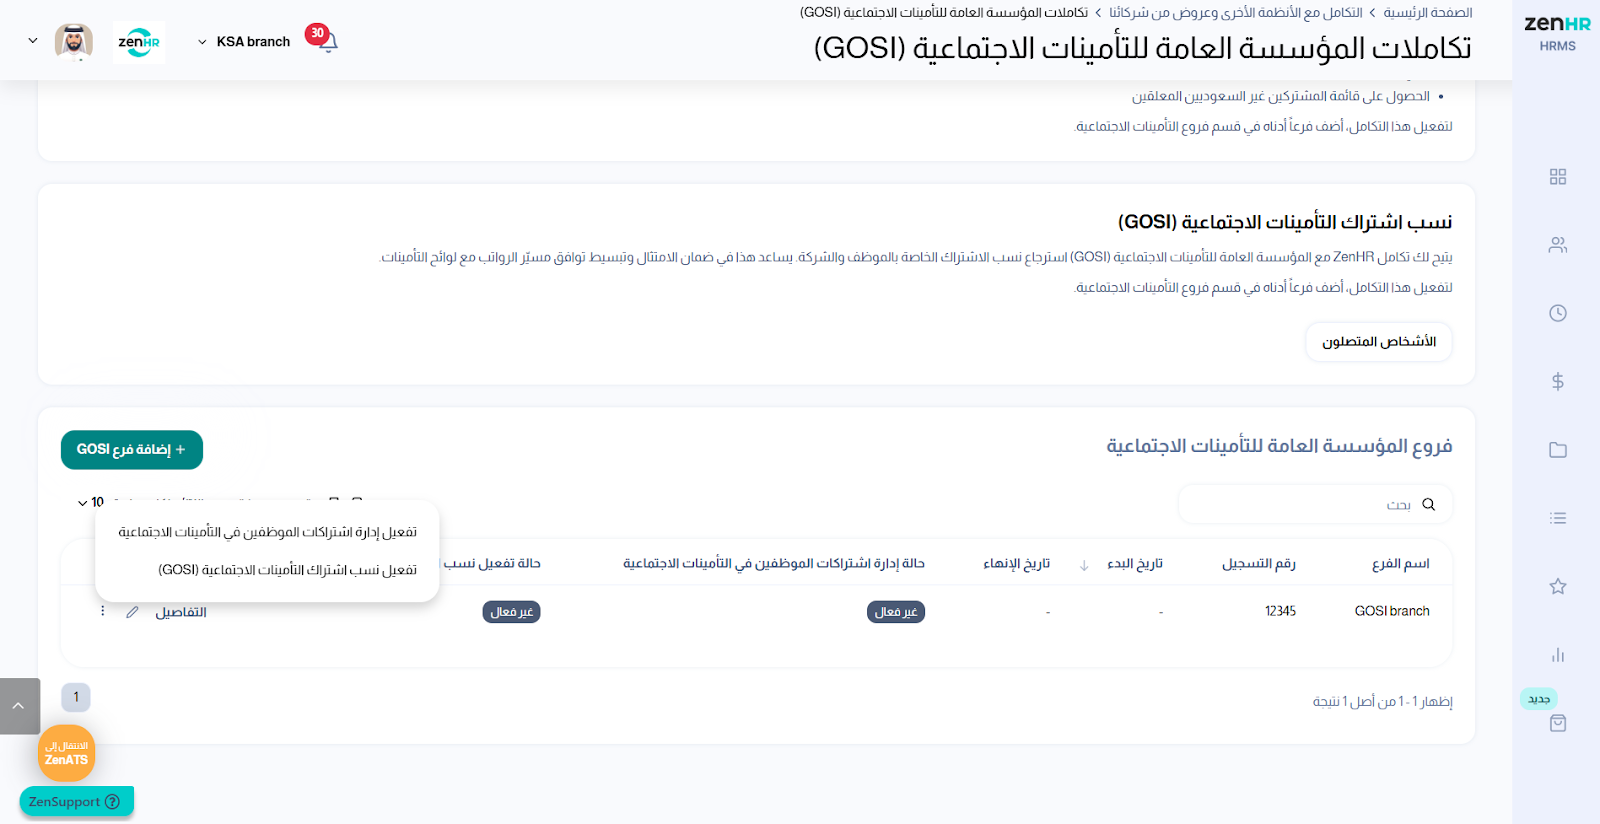Click the pencil edit icon for GOSI branch
This screenshot has width=1600, height=824.
pos(132,612)
